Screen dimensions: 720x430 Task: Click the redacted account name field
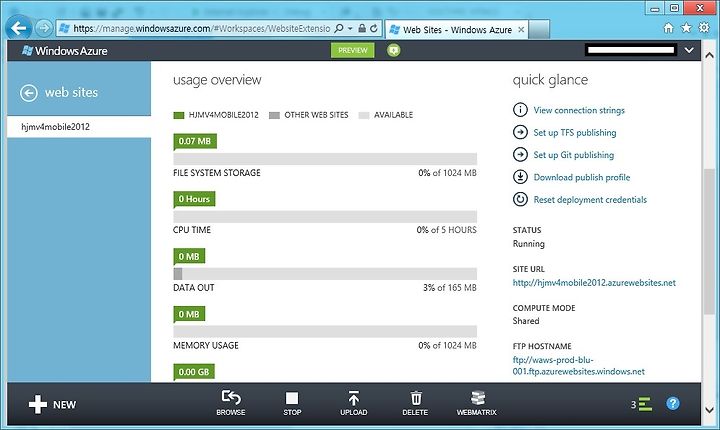pos(630,50)
